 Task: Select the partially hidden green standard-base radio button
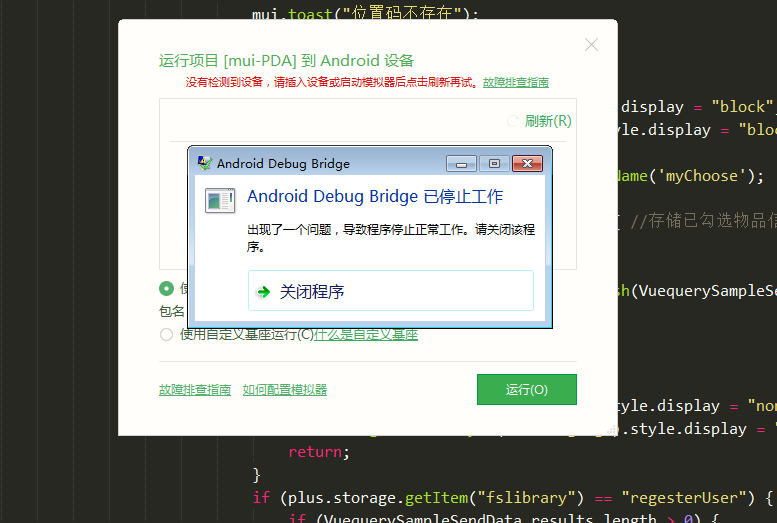pyautogui.click(x=166, y=288)
